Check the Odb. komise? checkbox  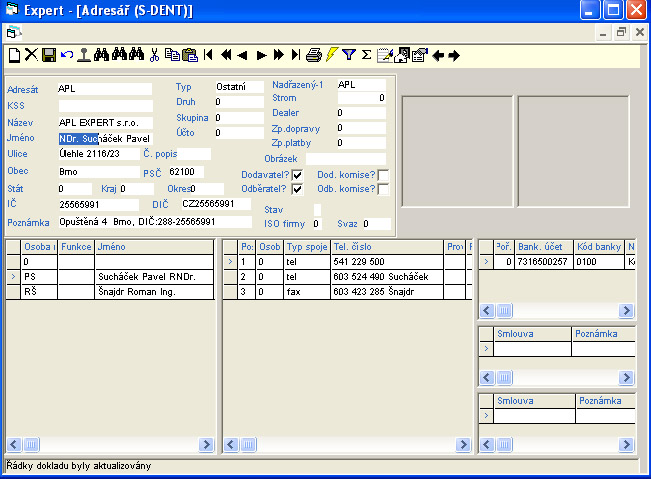383,190
